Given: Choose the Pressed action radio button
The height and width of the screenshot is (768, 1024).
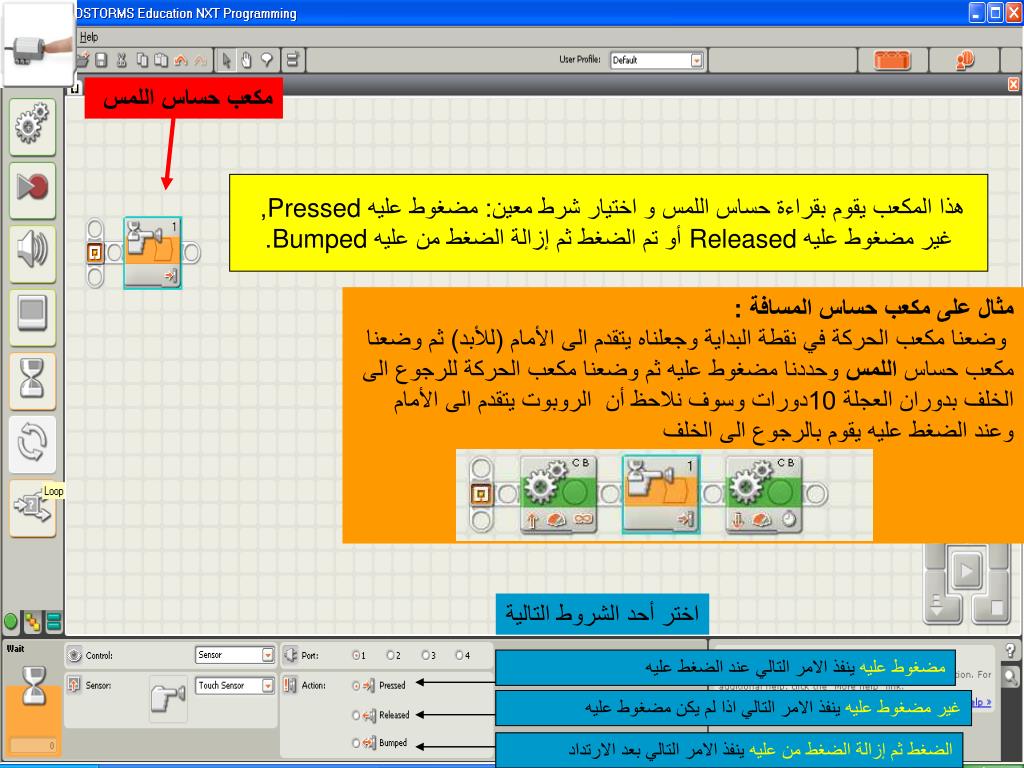Looking at the screenshot, I should click(x=356, y=686).
